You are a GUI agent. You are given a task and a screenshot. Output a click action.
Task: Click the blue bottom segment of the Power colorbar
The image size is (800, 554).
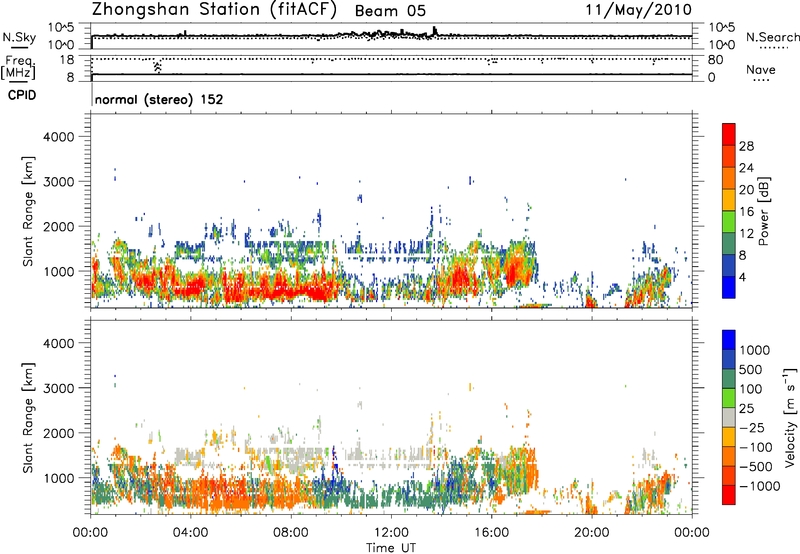(x=729, y=287)
